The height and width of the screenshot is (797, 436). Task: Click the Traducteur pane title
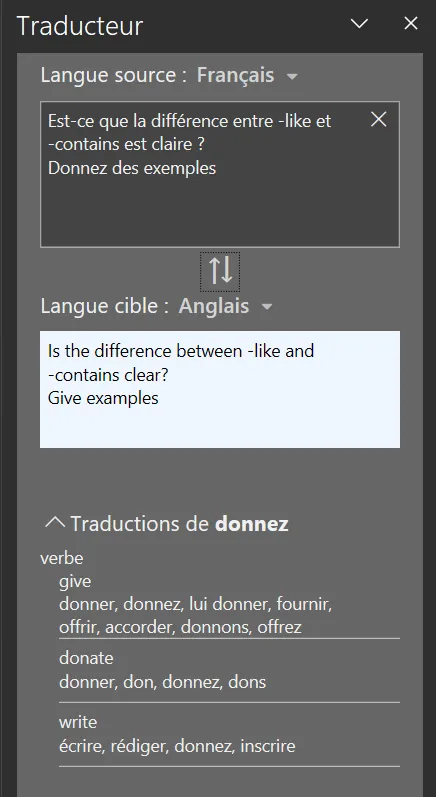[80, 25]
